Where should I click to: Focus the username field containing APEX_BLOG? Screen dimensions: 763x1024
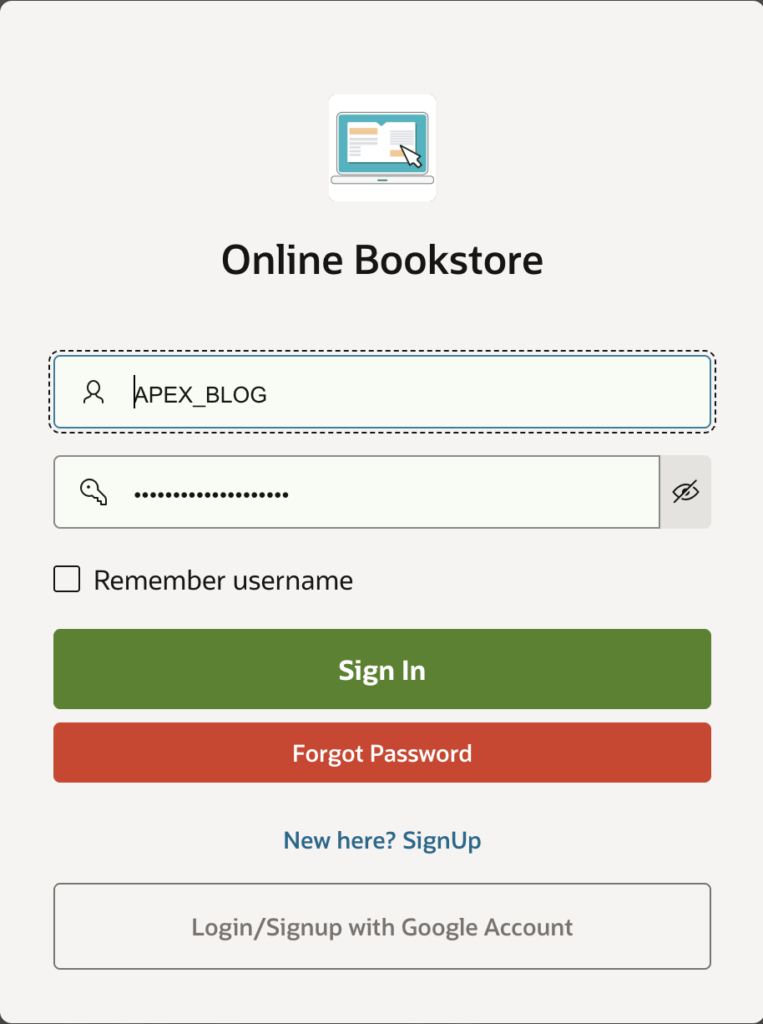[382, 392]
